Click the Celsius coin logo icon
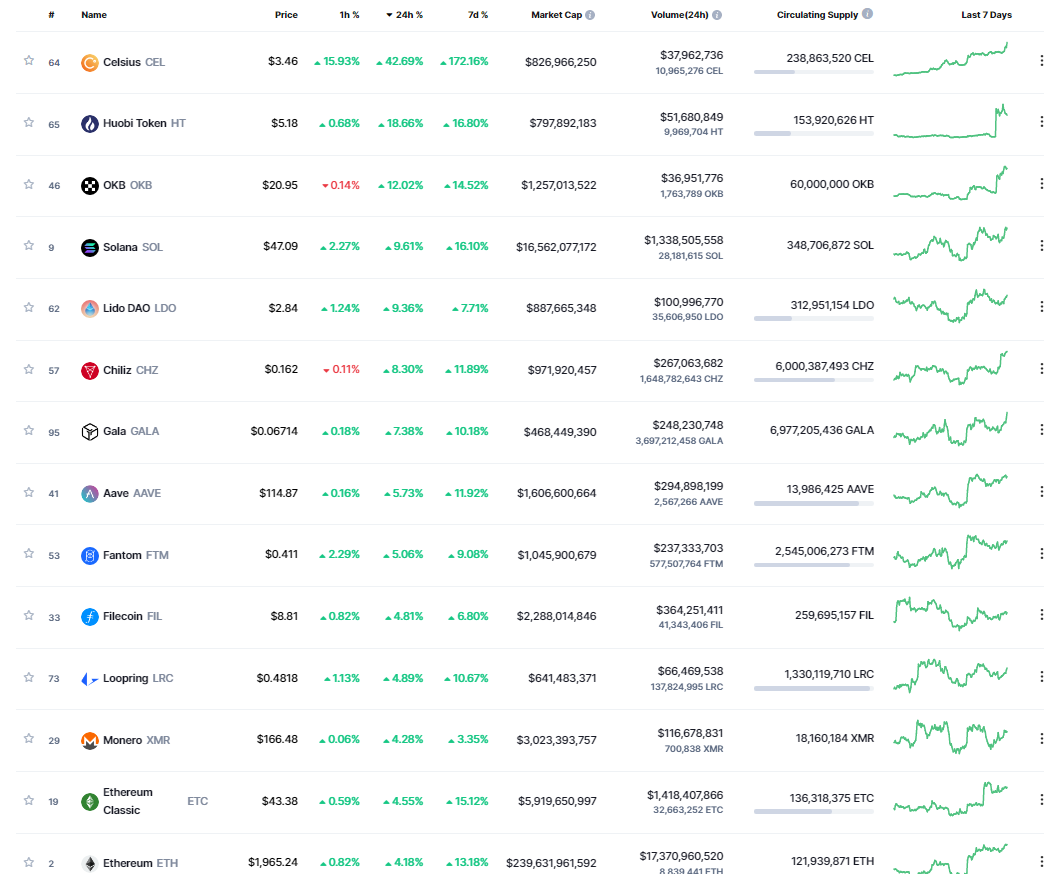 tap(89, 62)
